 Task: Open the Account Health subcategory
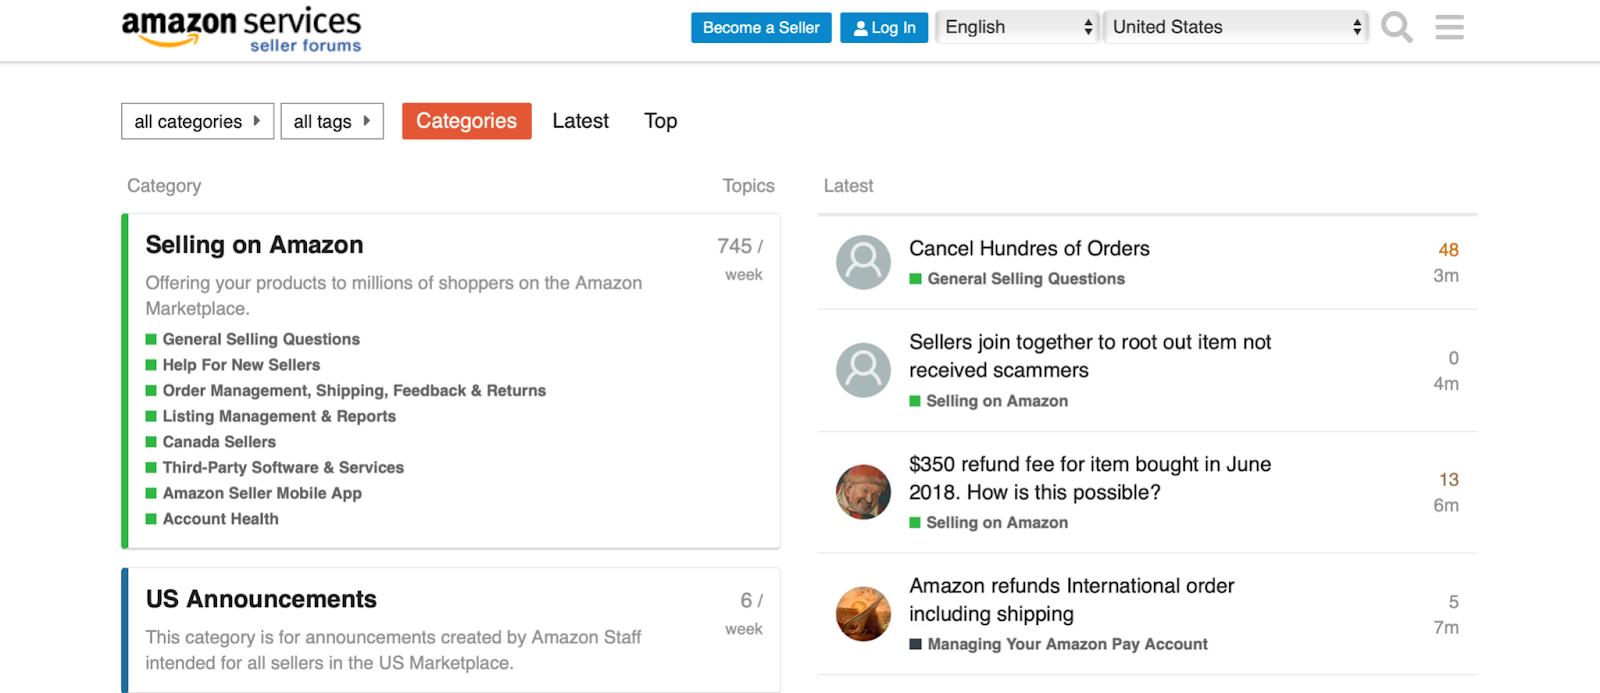[220, 519]
